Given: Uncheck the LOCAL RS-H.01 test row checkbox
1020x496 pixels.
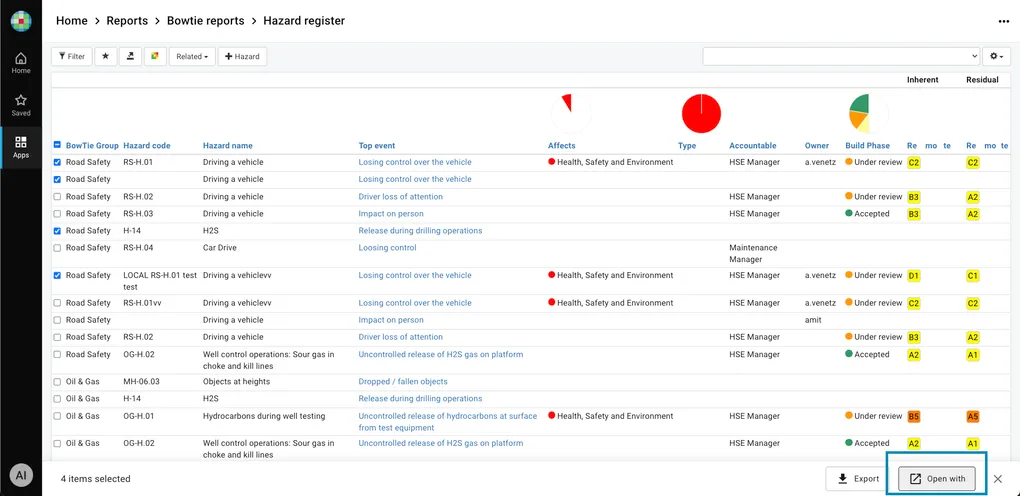Looking at the screenshot, I should [57, 275].
